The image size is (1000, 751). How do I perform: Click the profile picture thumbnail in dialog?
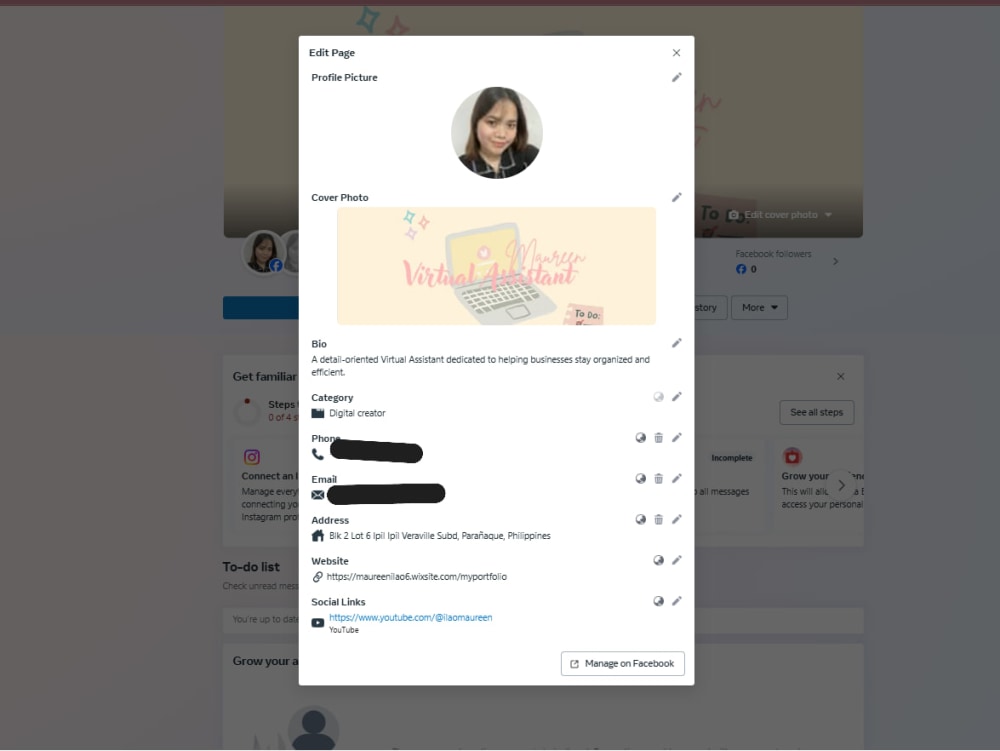coord(497,133)
